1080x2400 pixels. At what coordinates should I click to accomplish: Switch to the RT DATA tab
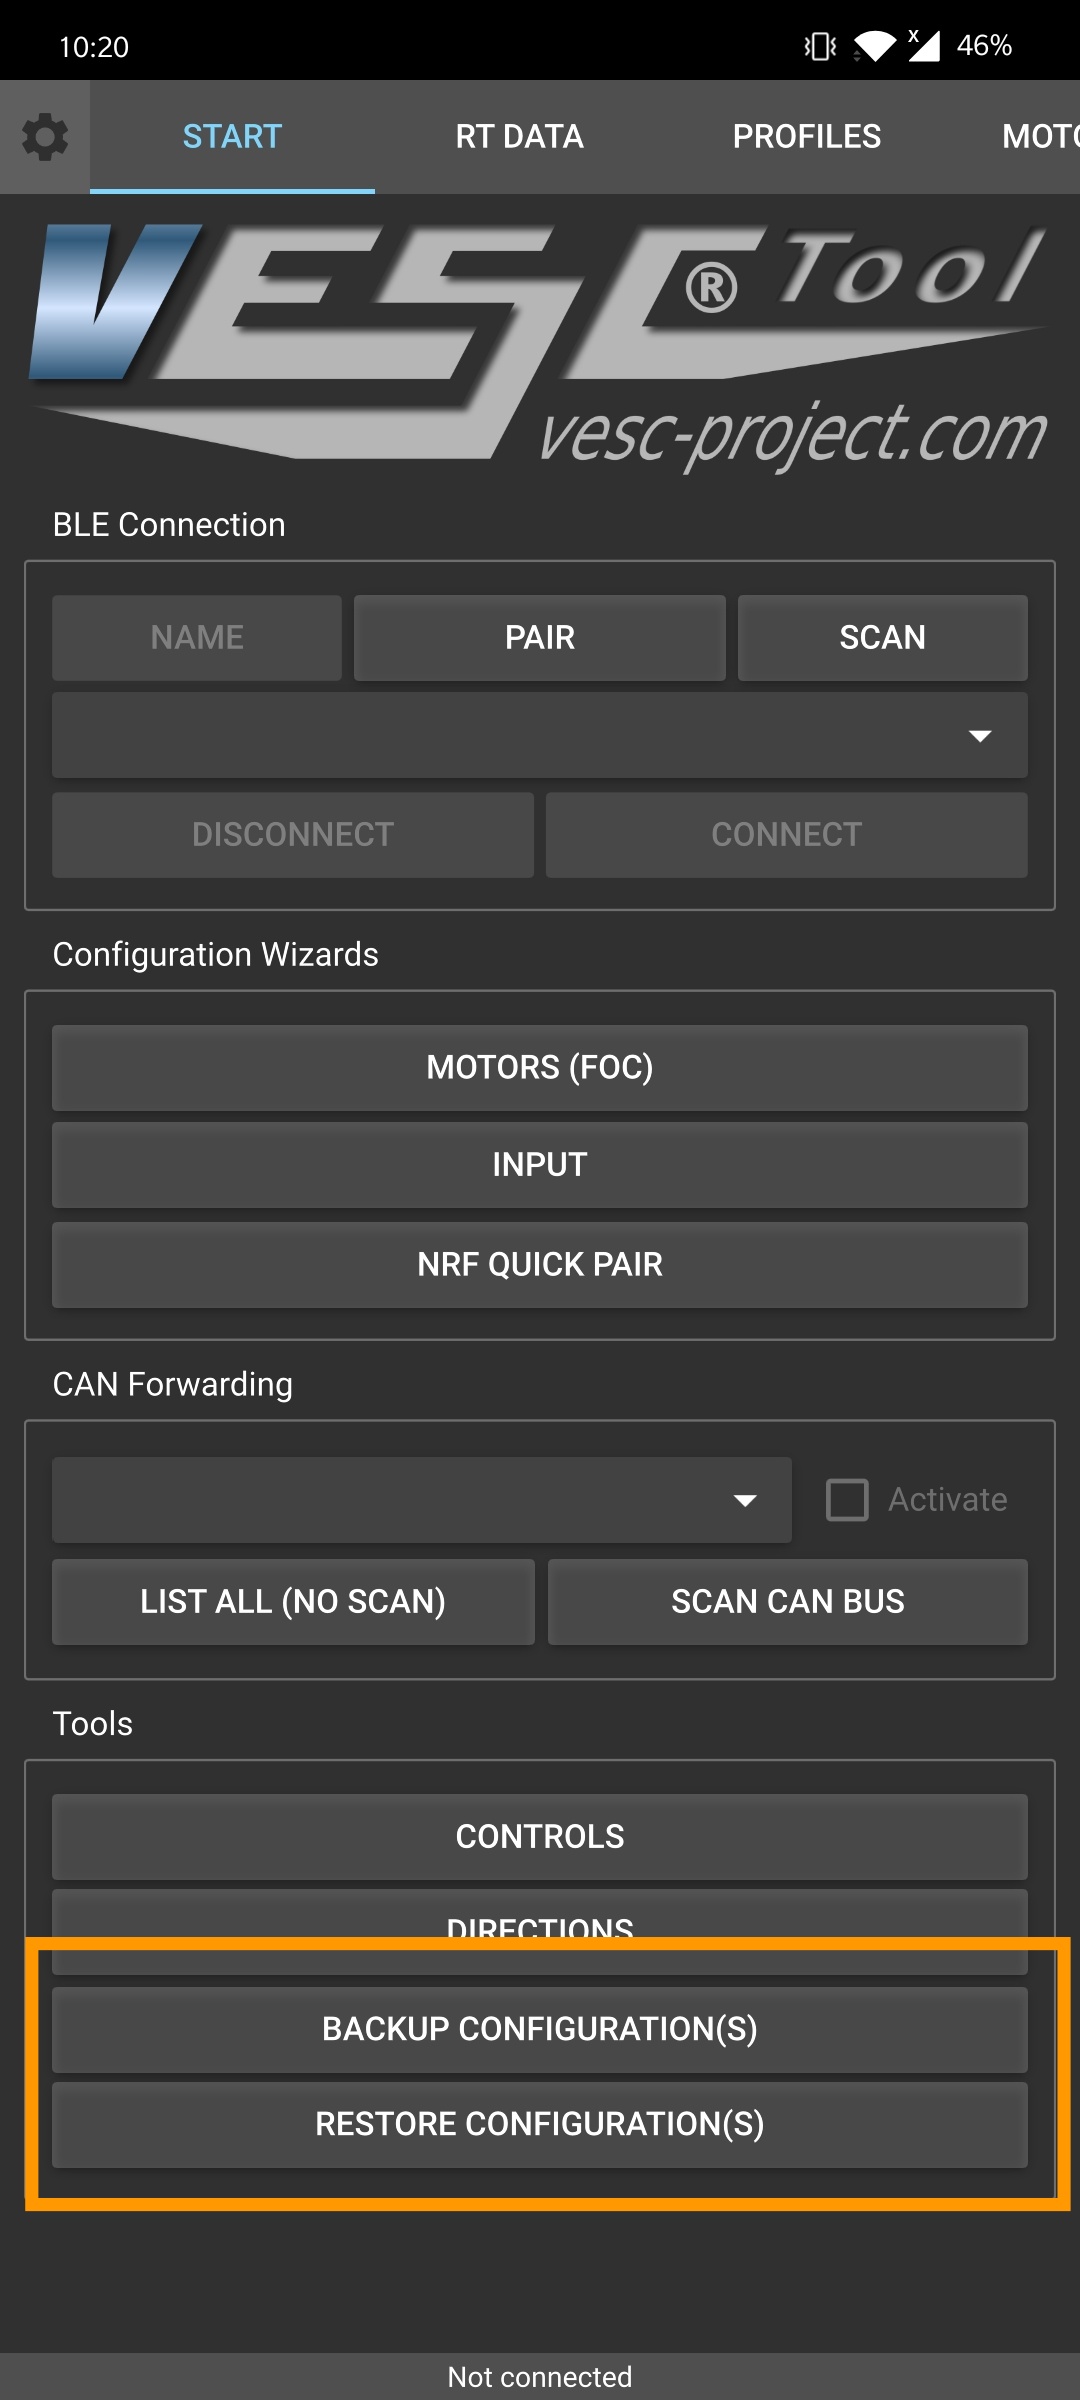click(x=519, y=137)
